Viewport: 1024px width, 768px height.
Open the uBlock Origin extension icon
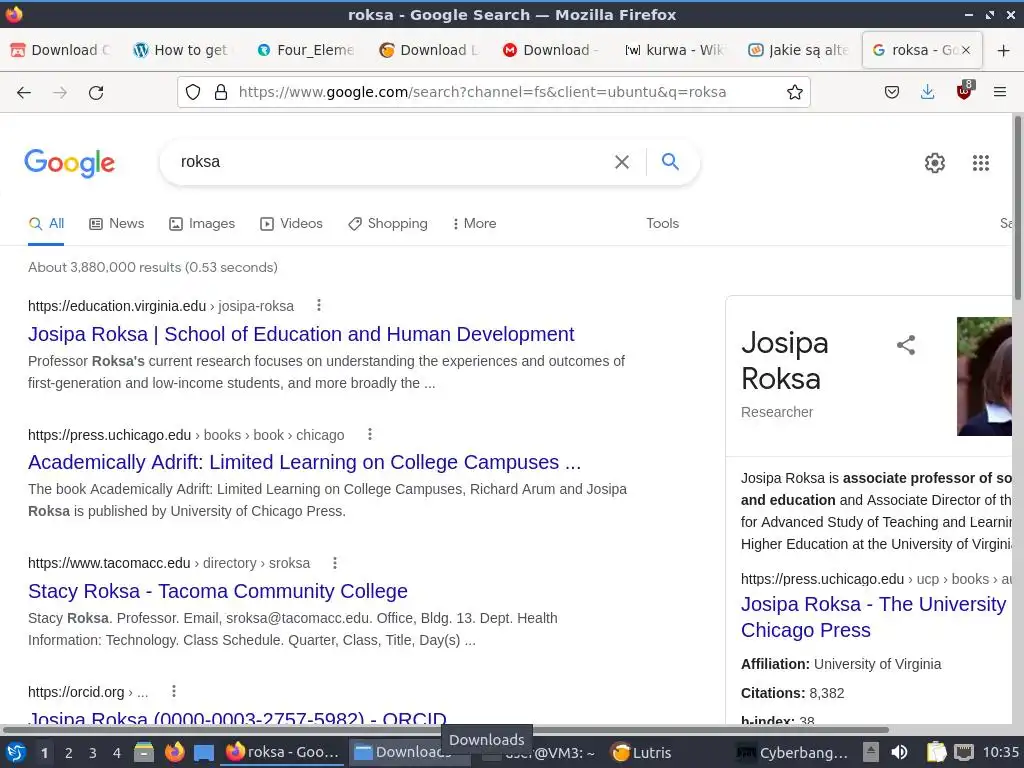coord(965,91)
